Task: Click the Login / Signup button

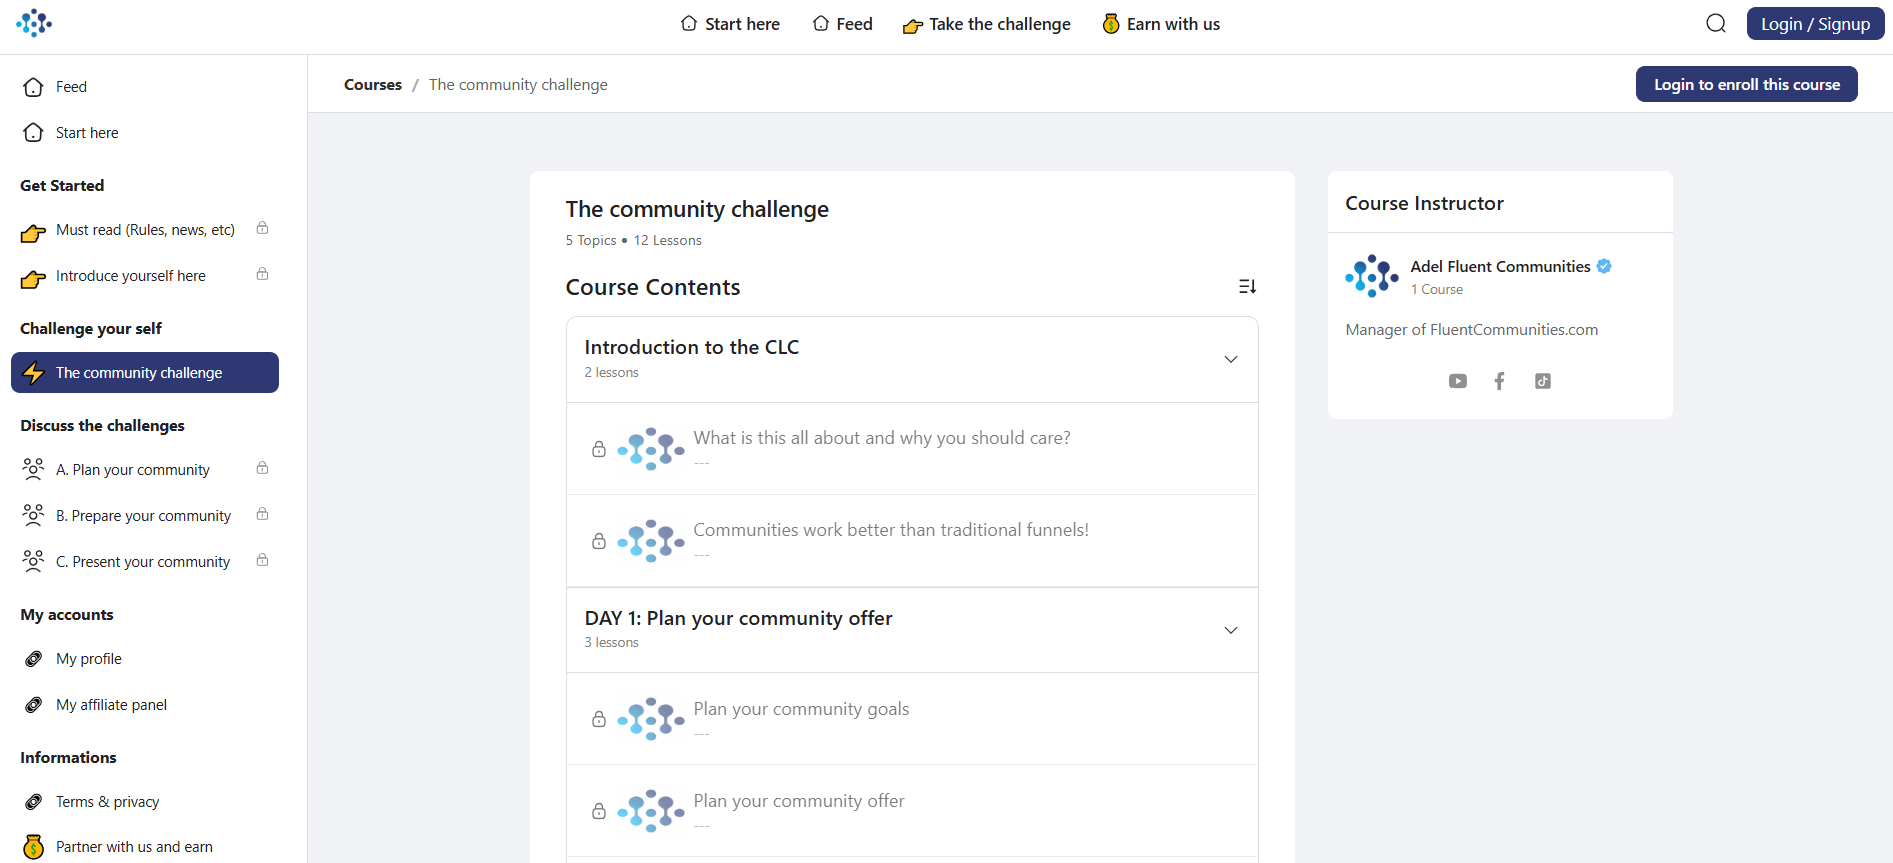Action: pos(1815,24)
